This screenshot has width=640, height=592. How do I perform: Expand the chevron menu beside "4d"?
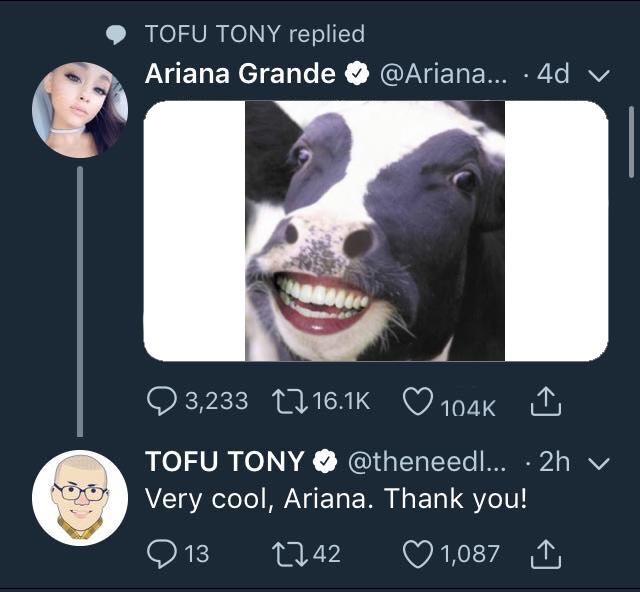tap(600, 76)
